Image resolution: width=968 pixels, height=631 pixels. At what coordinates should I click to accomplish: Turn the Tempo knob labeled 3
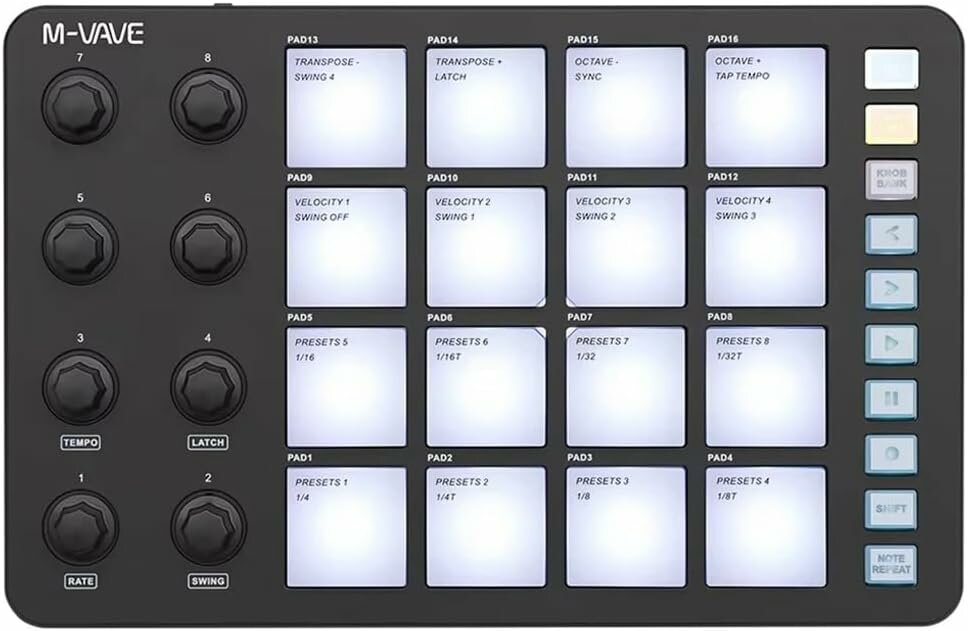point(78,385)
